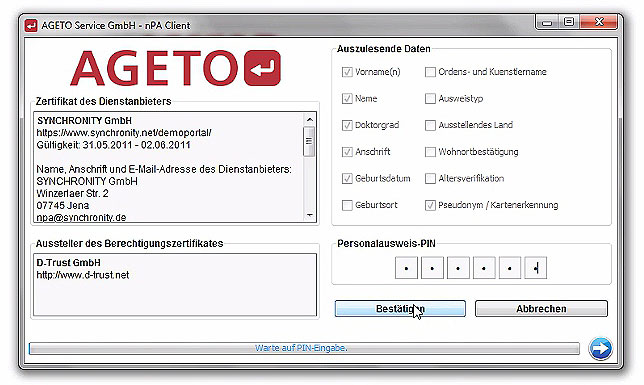Click the second PIN digit field
644x385 pixels.
pos(432,268)
